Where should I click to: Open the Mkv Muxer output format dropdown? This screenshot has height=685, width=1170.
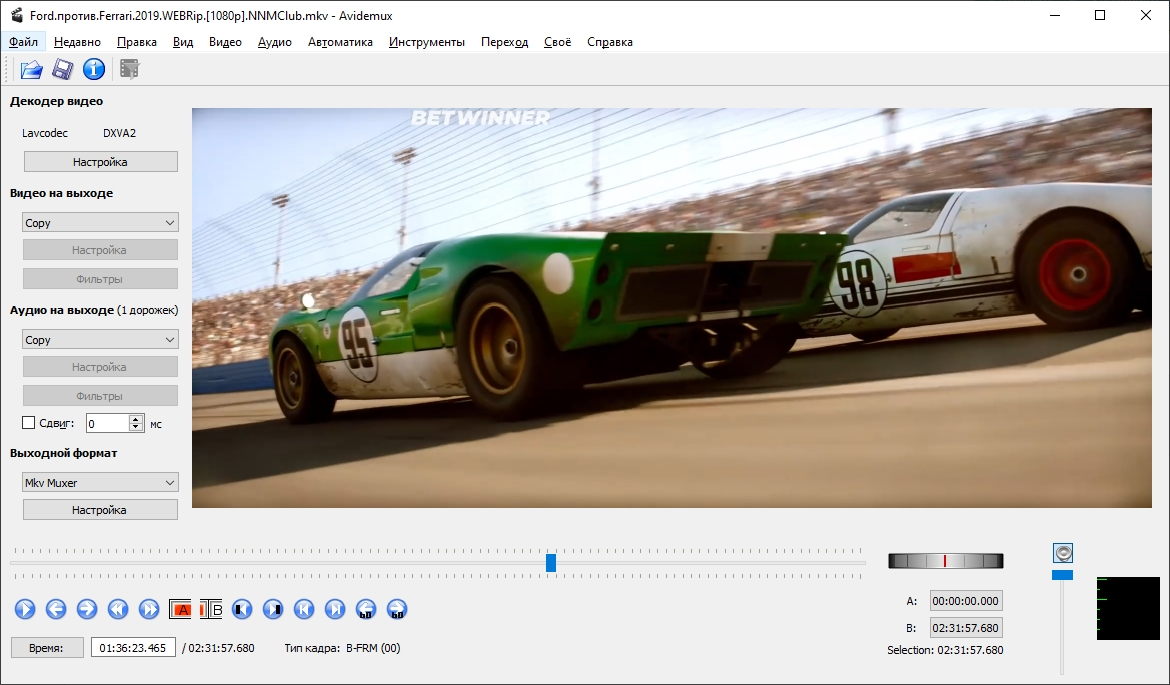coord(100,483)
